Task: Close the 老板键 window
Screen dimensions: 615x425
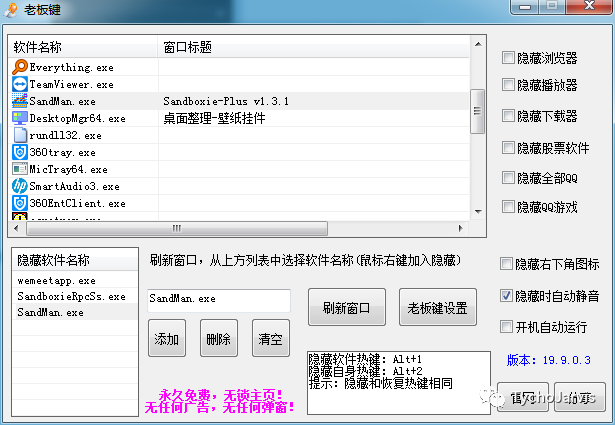Action: (x=589, y=6)
